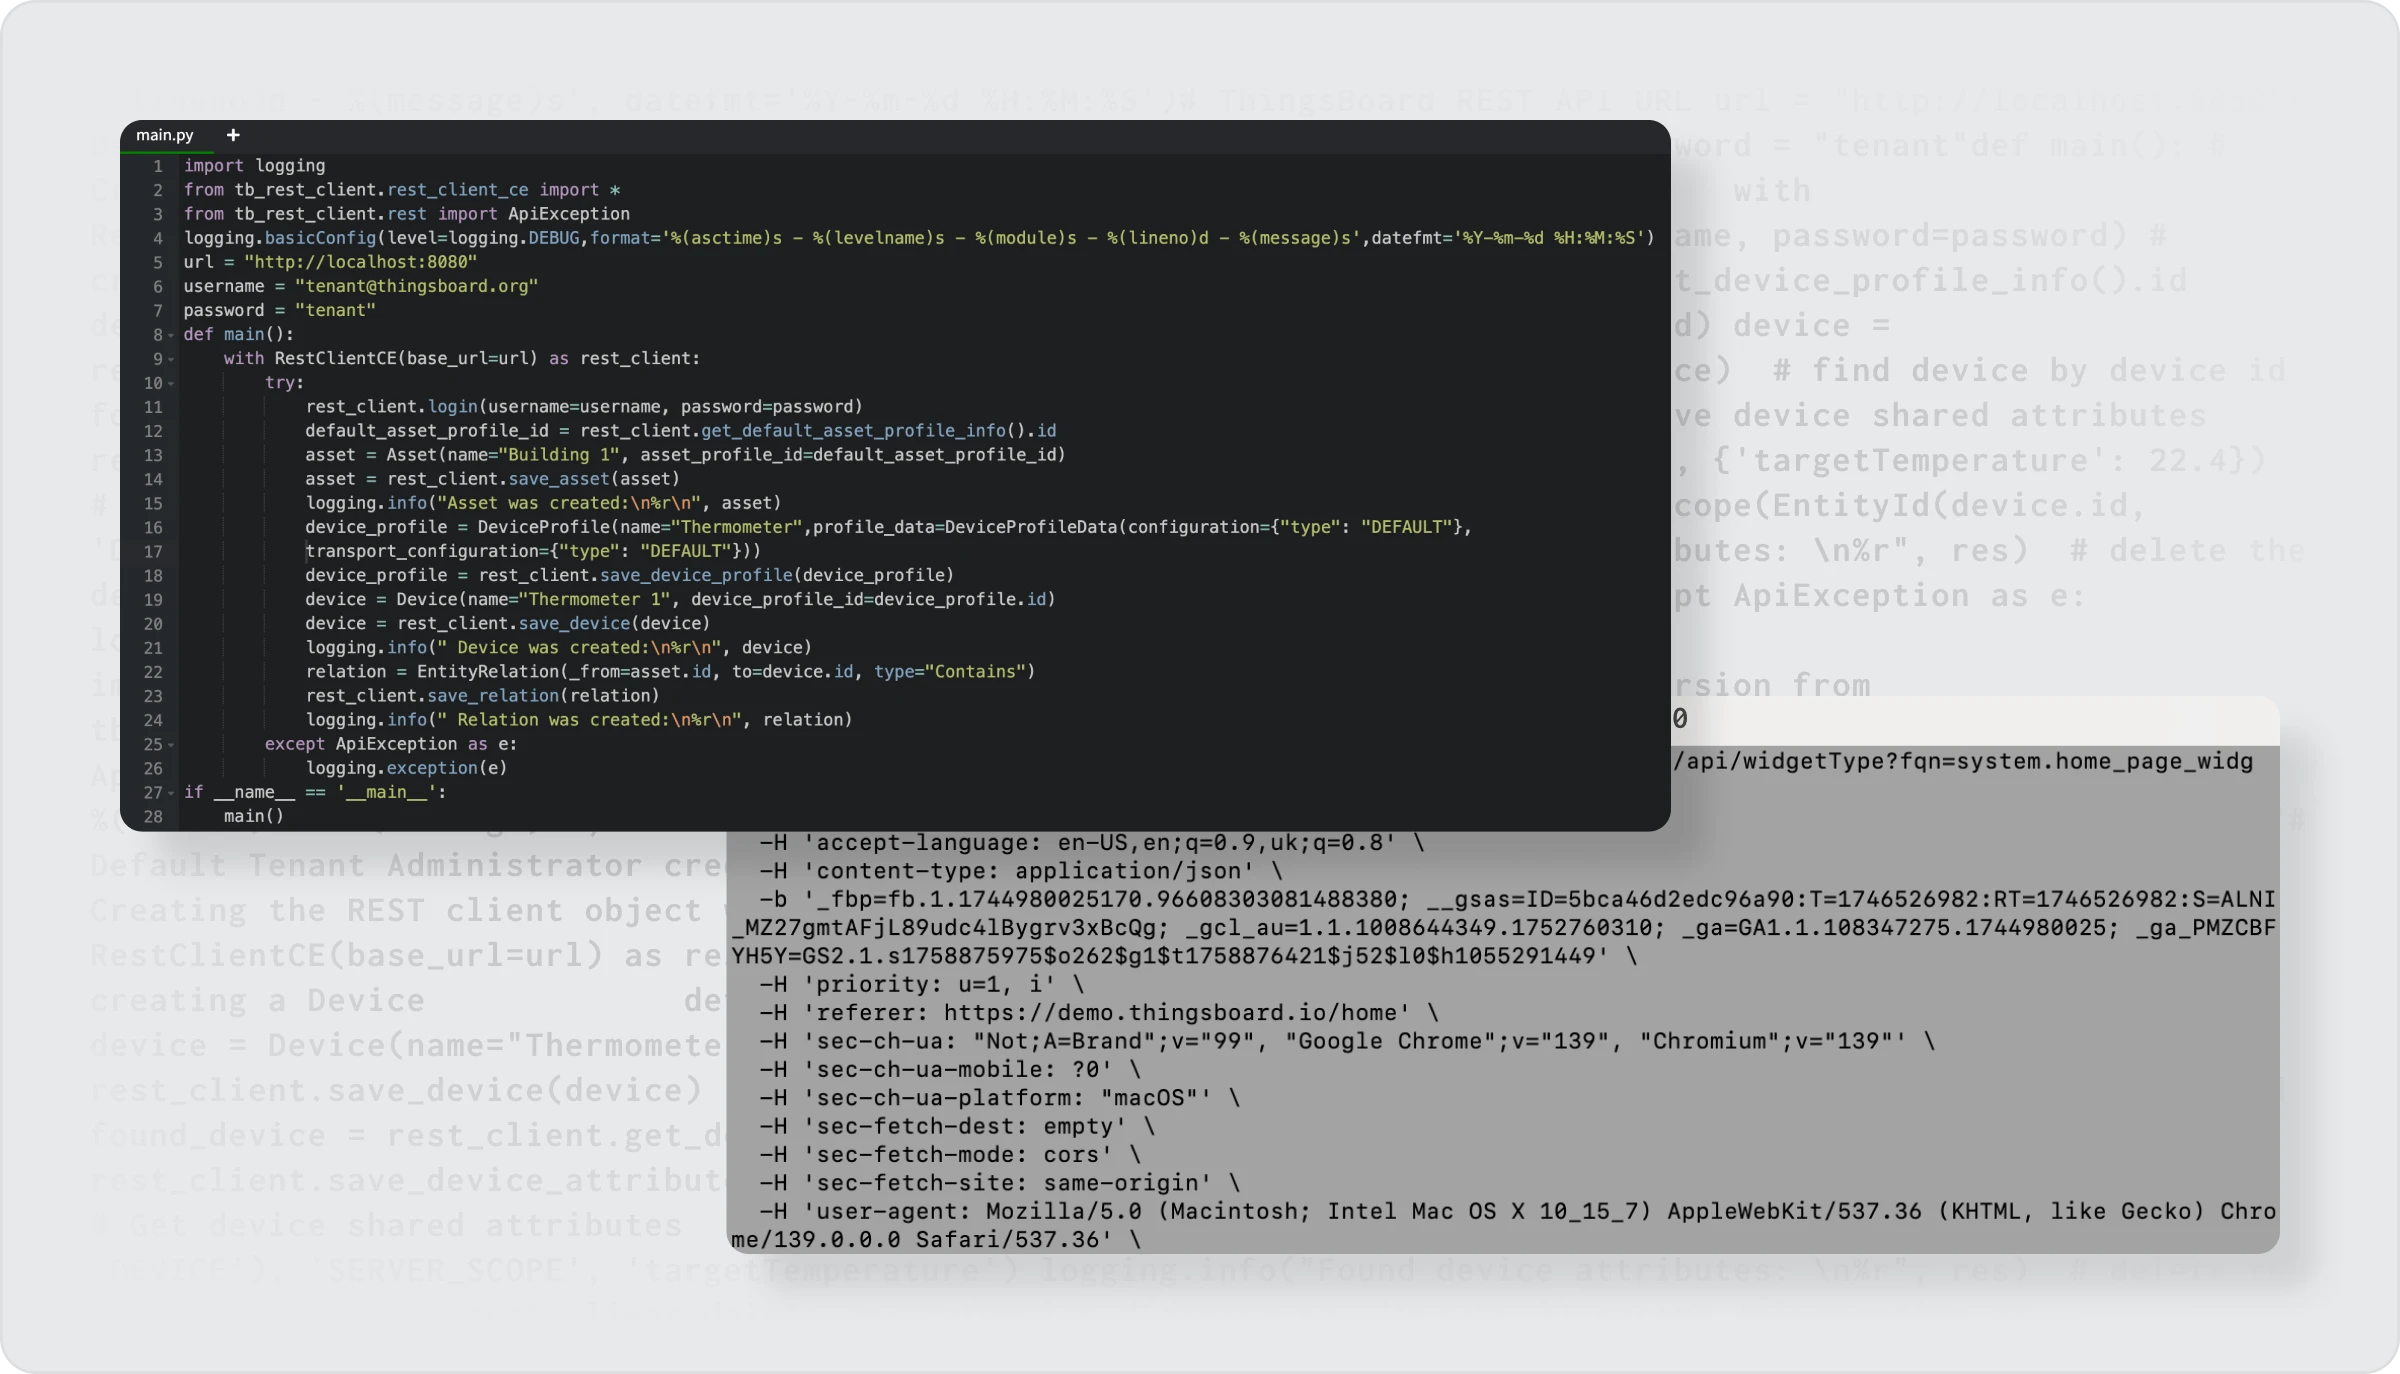The width and height of the screenshot is (2400, 1374).
Task: Fold the try block on line 10
Action: tap(171, 383)
